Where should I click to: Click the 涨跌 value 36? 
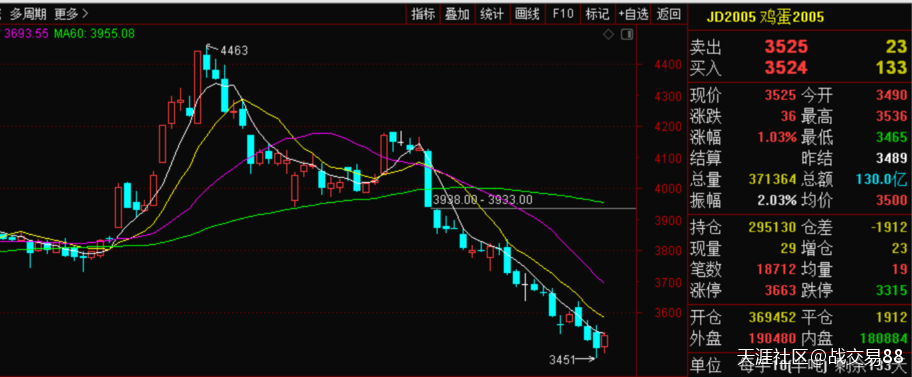point(788,117)
